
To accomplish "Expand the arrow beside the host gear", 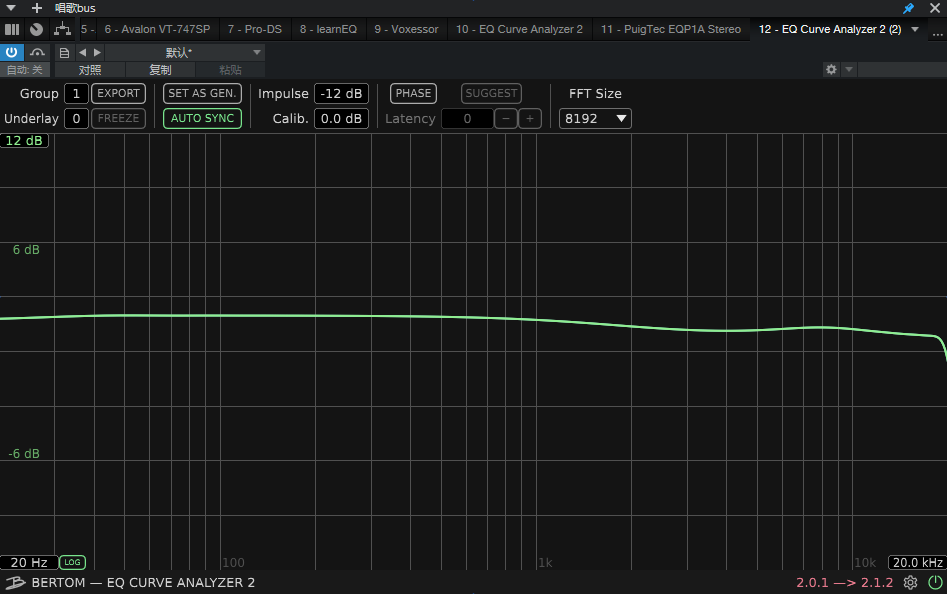I will (849, 69).
